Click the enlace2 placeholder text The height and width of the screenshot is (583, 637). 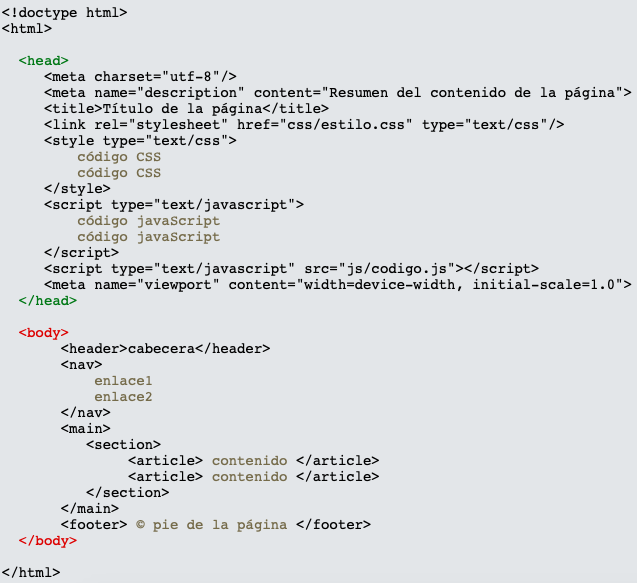click(x=123, y=397)
